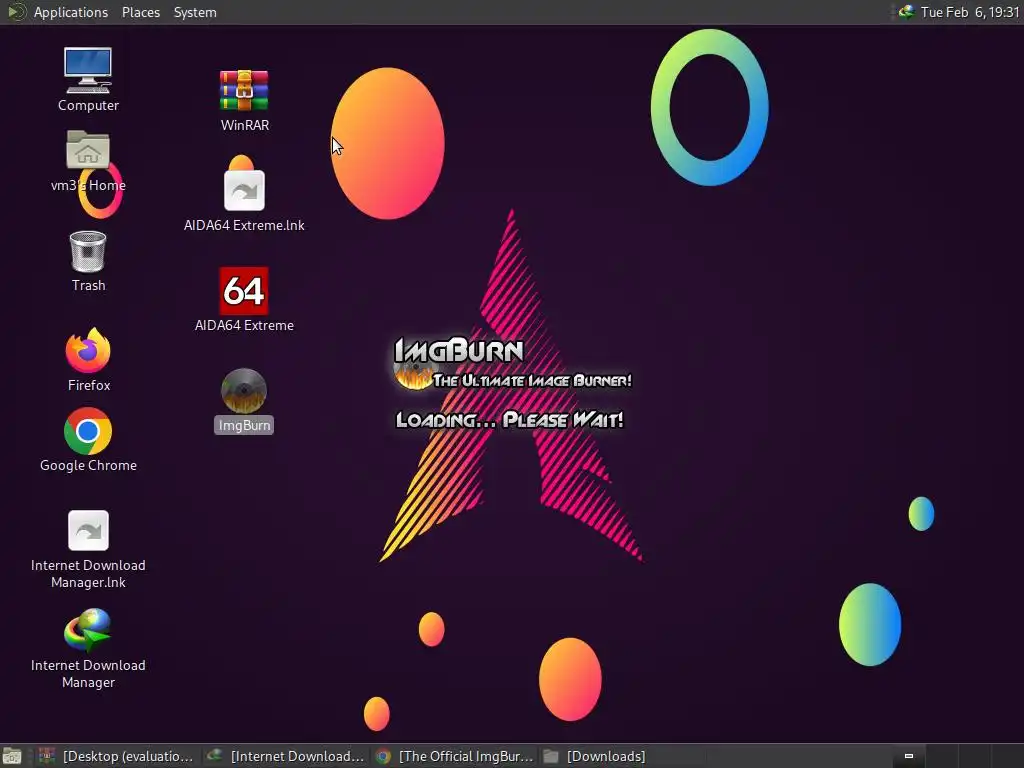Image resolution: width=1024 pixels, height=768 pixels.
Task: Select the AIDA64 Extreme.lnk shortcut icon
Action: click(x=244, y=190)
